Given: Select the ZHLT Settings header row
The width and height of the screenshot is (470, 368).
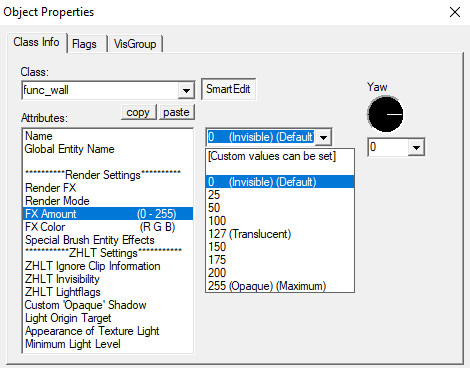Looking at the screenshot, I should [x=108, y=253].
